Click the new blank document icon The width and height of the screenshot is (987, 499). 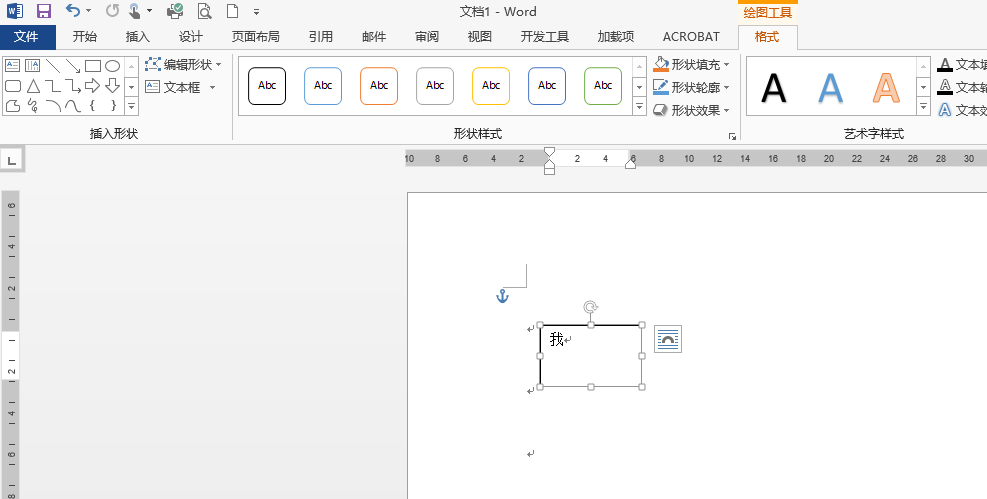click(x=232, y=11)
